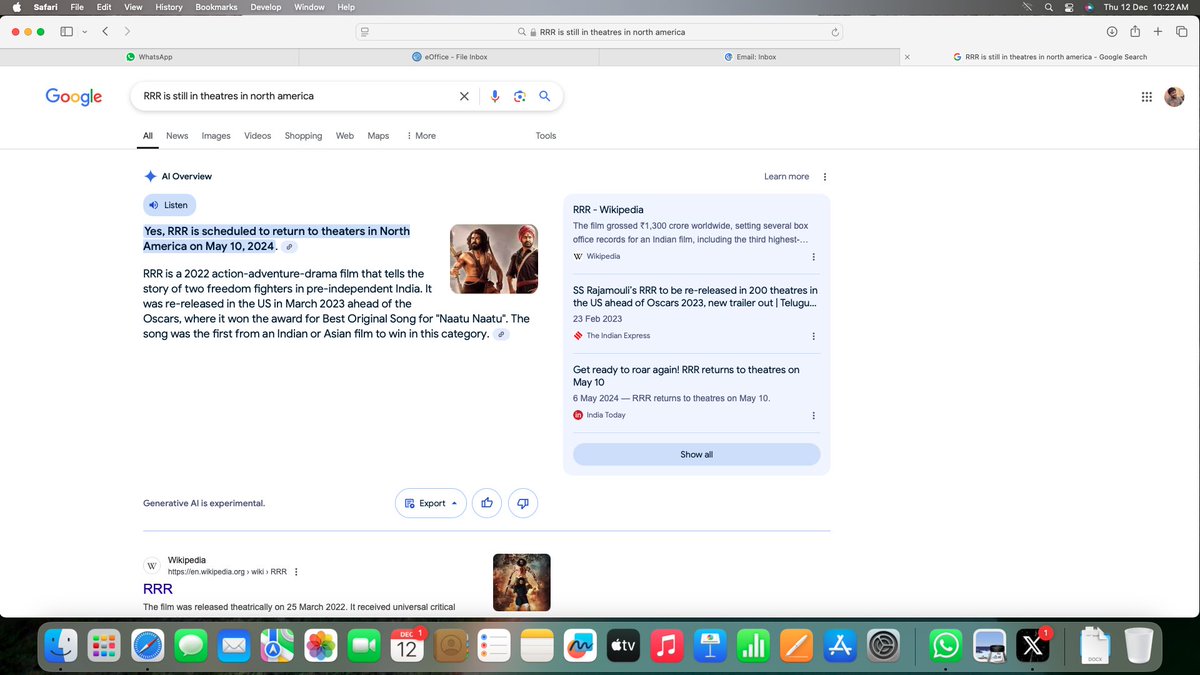
Task: Toggle the Safari sidebar button
Action: (67, 32)
